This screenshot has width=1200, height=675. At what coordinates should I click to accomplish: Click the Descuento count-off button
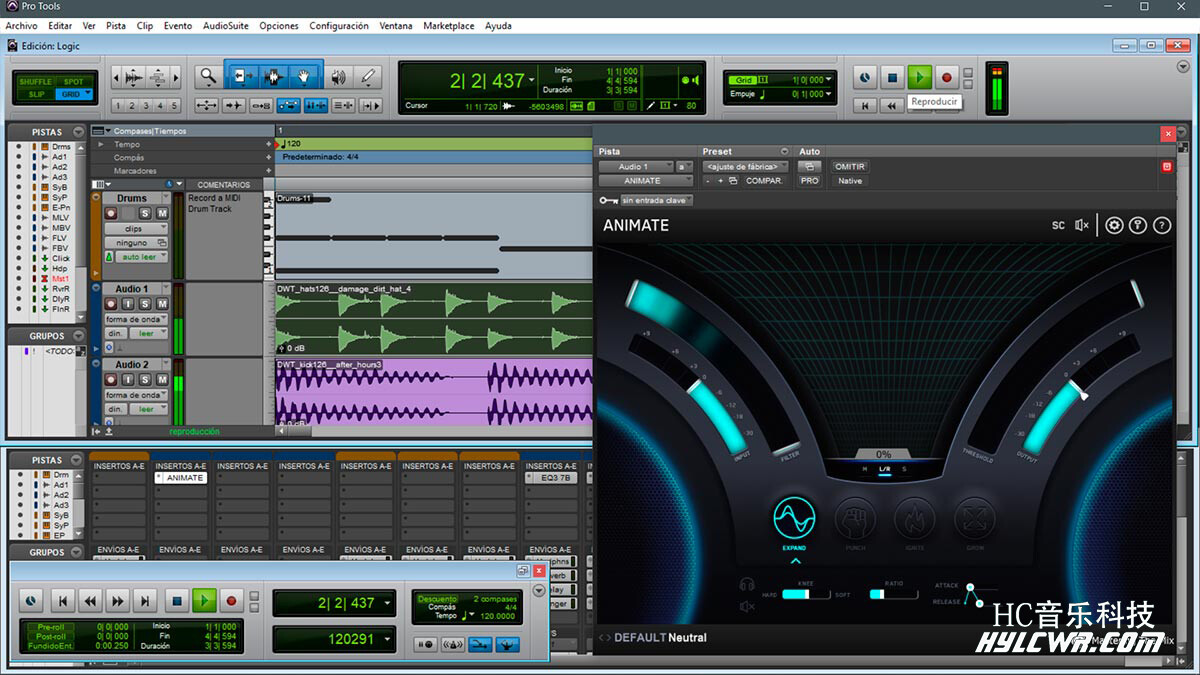tap(437, 599)
